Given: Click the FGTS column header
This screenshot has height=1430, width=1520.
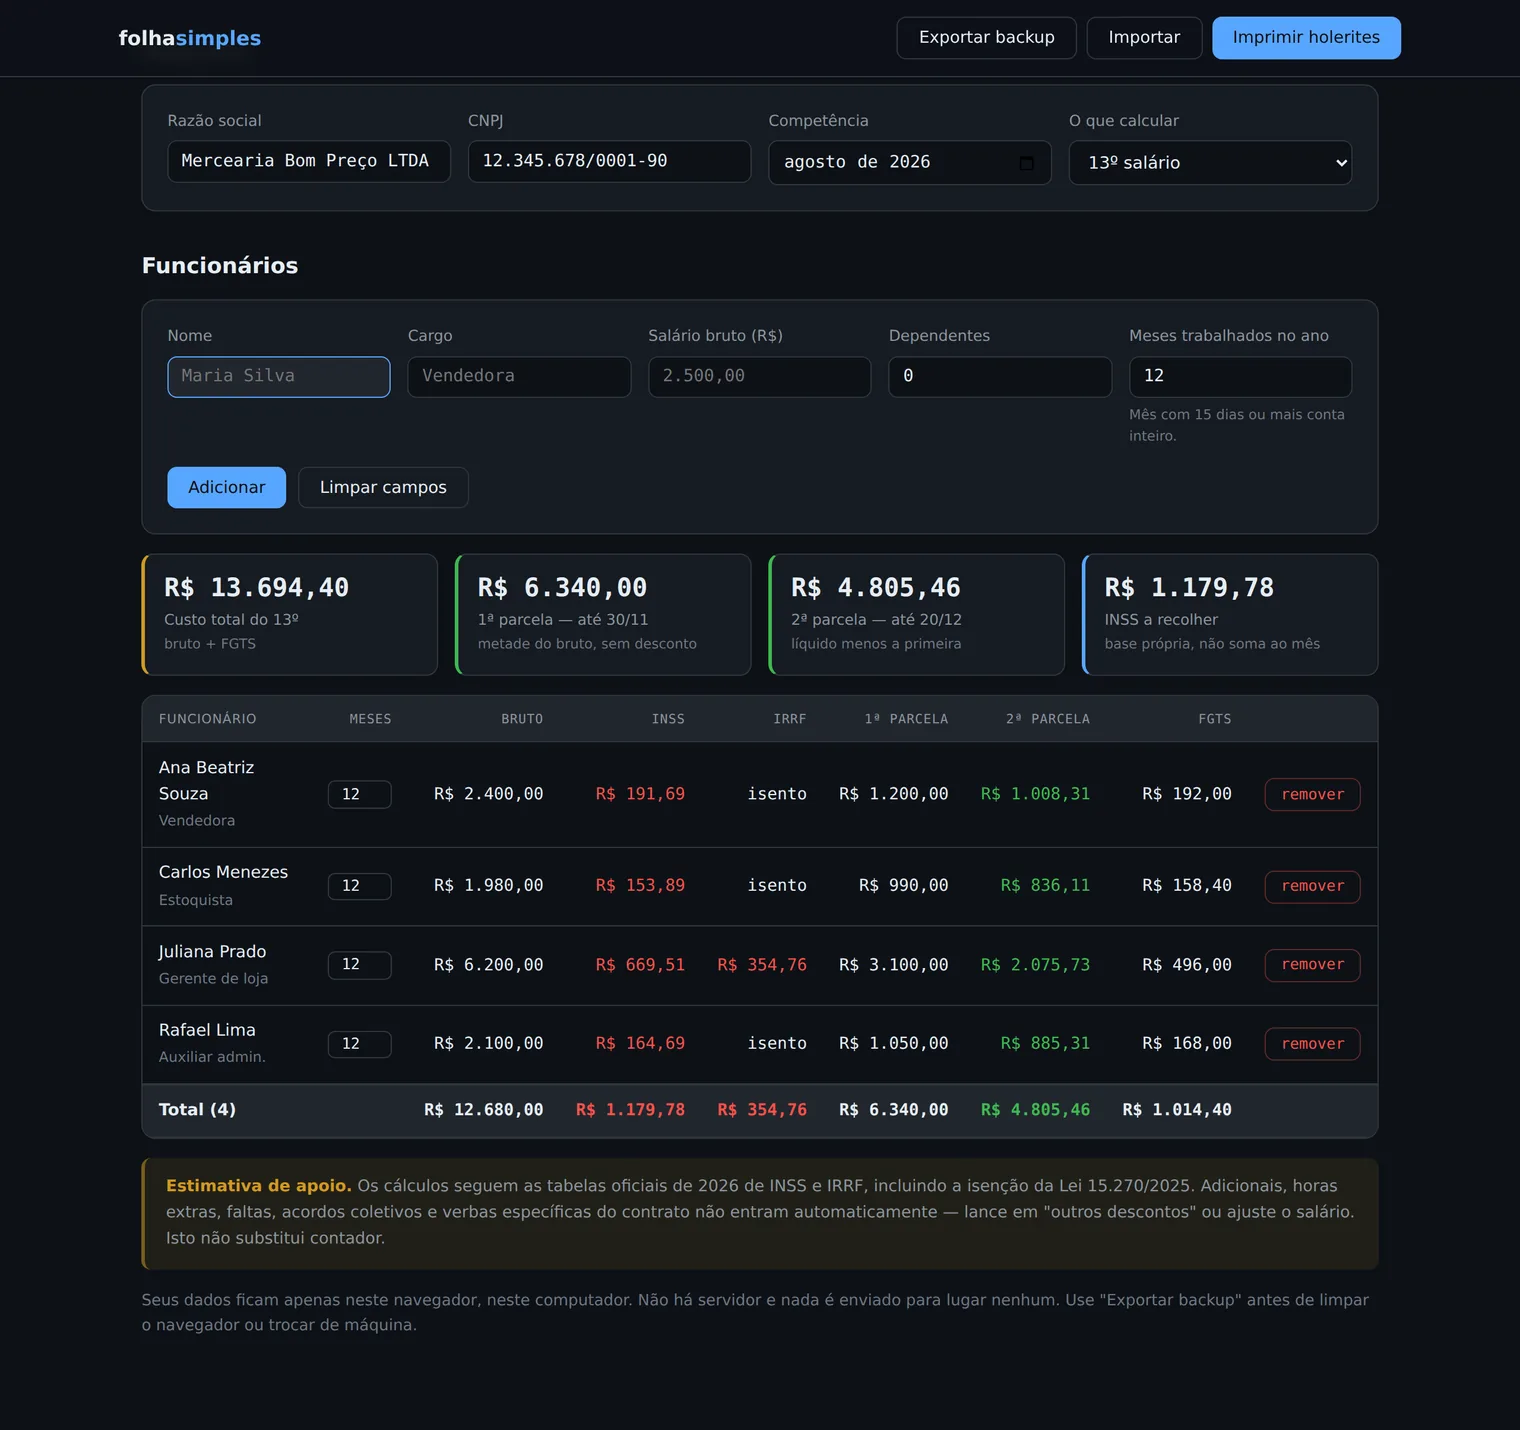Looking at the screenshot, I should (1215, 719).
